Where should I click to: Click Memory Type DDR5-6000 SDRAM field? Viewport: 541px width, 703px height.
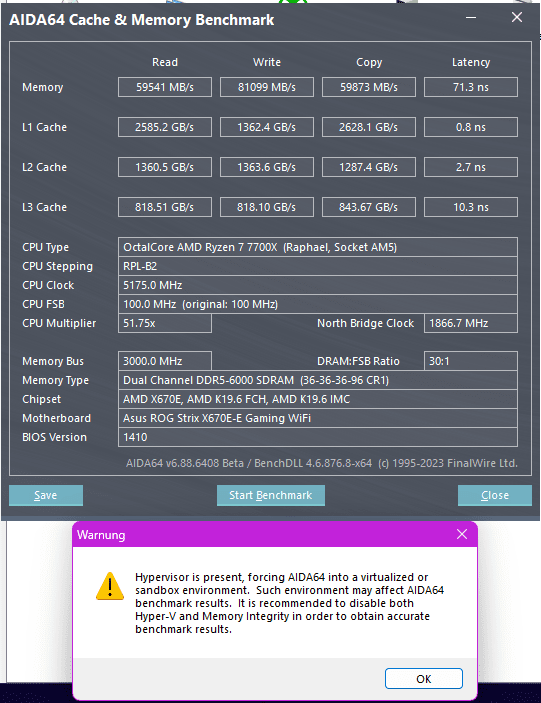pos(318,380)
